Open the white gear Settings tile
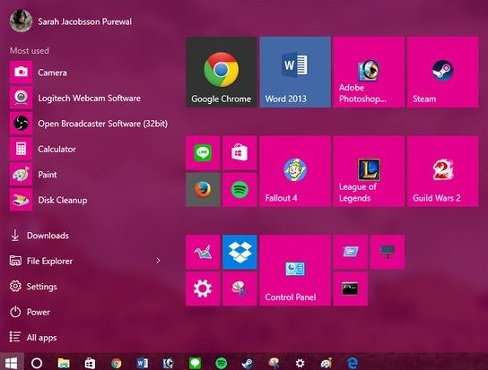This screenshot has width=488, height=370. [203, 289]
